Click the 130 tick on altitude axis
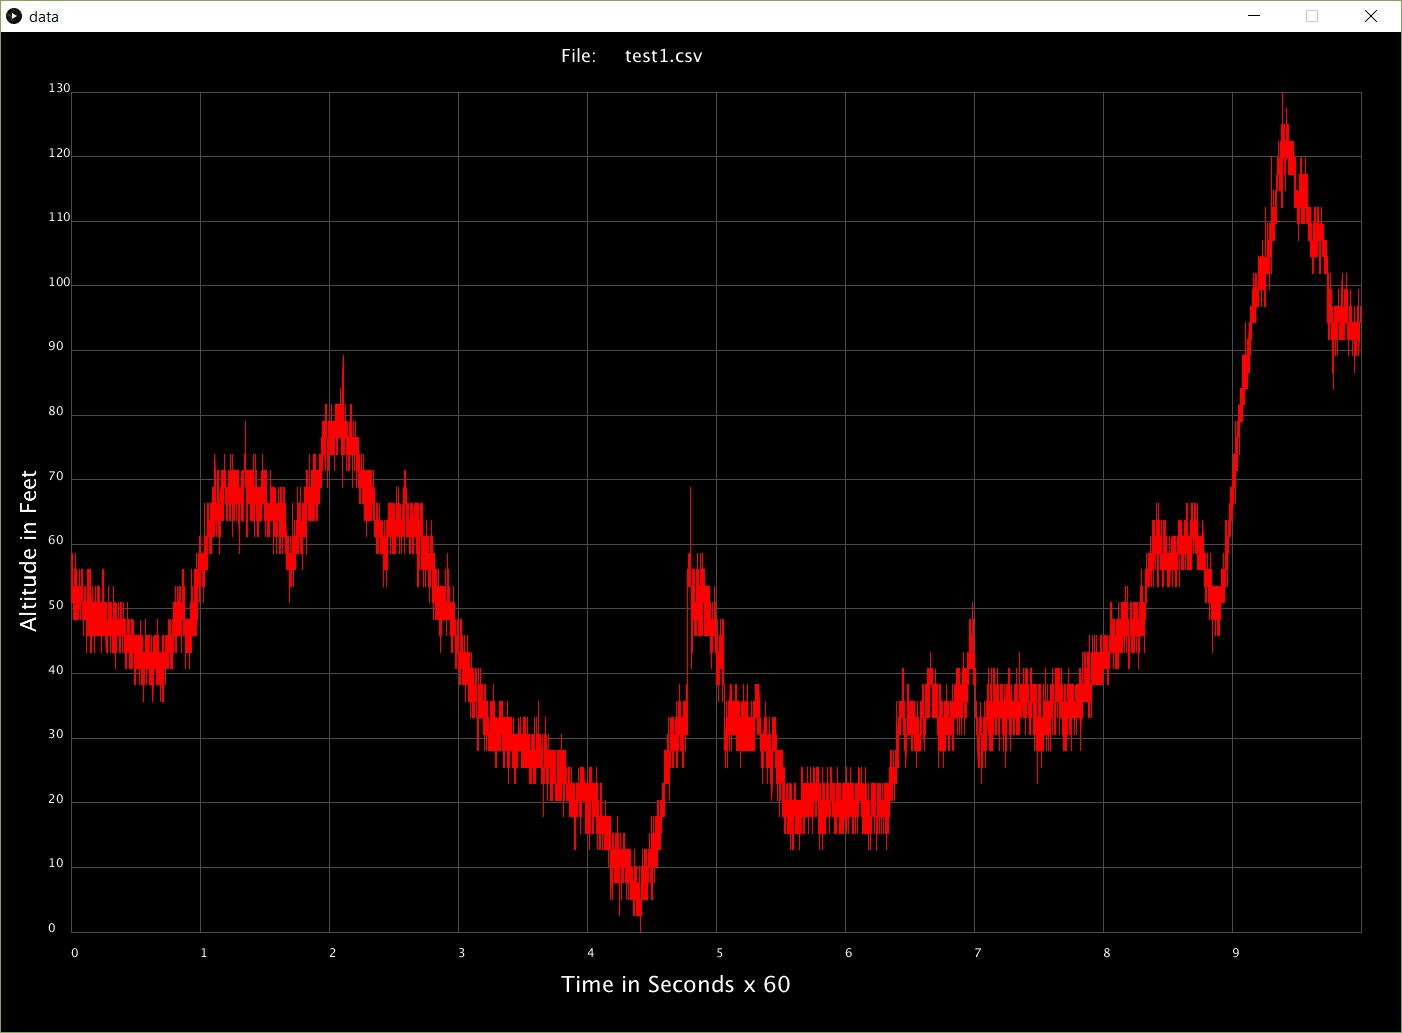Image resolution: width=1402 pixels, height=1033 pixels. point(59,88)
